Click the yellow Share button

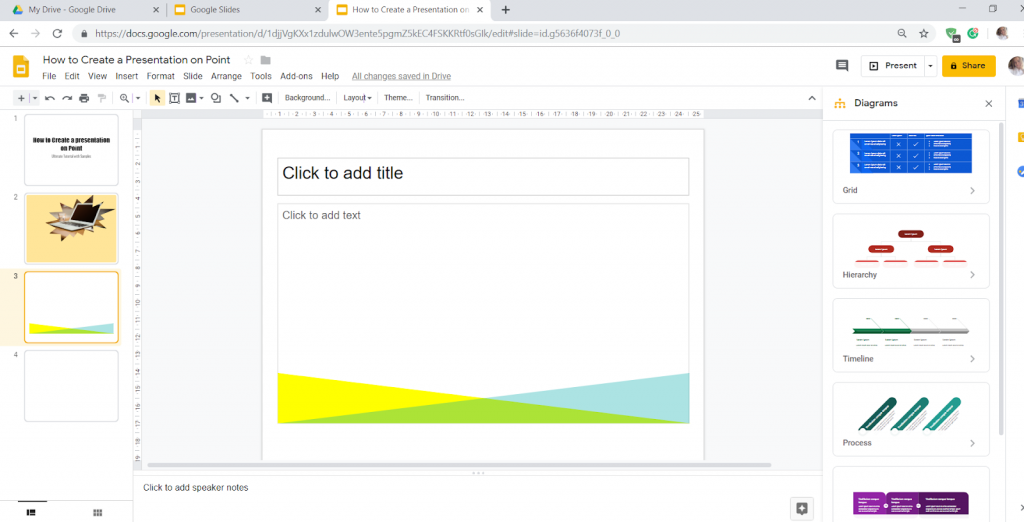click(968, 66)
